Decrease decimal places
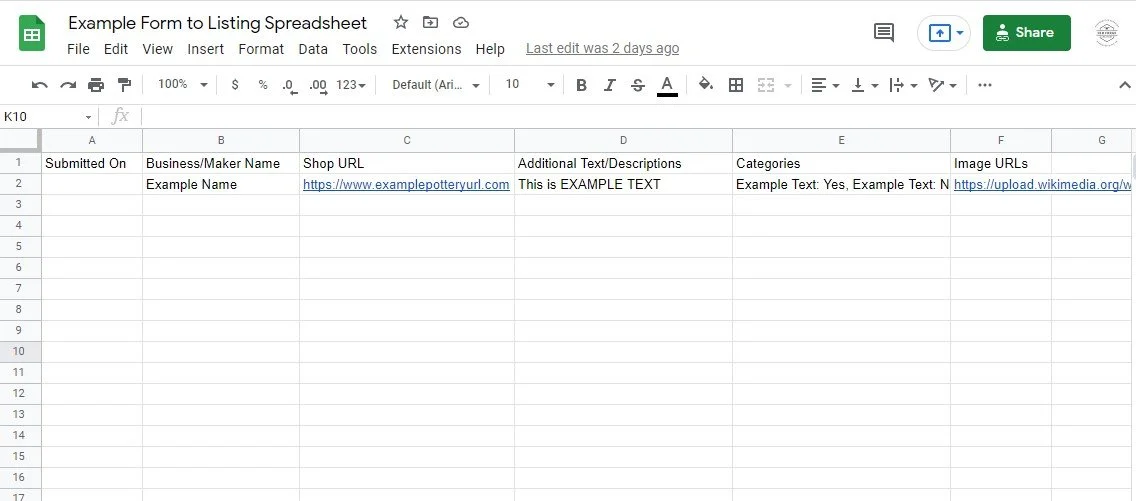Viewport: 1136px width, 501px height. click(290, 85)
